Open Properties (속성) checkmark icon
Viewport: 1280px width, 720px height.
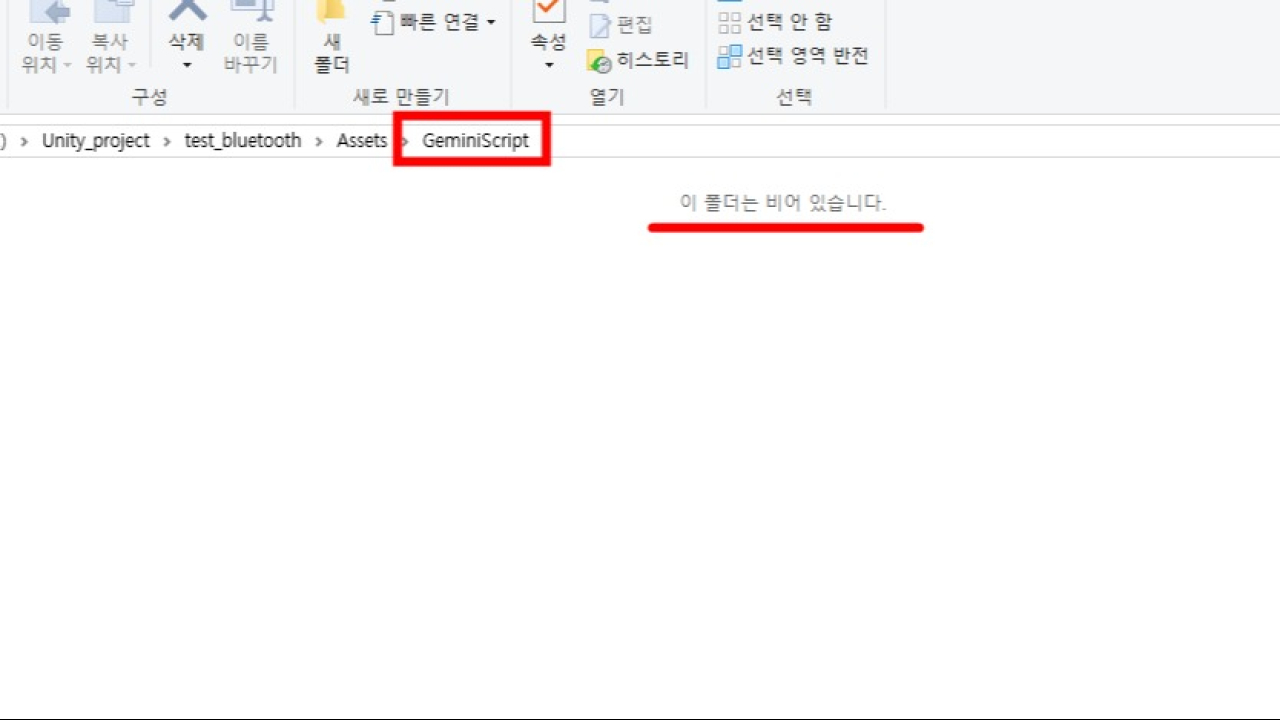pyautogui.click(x=547, y=10)
